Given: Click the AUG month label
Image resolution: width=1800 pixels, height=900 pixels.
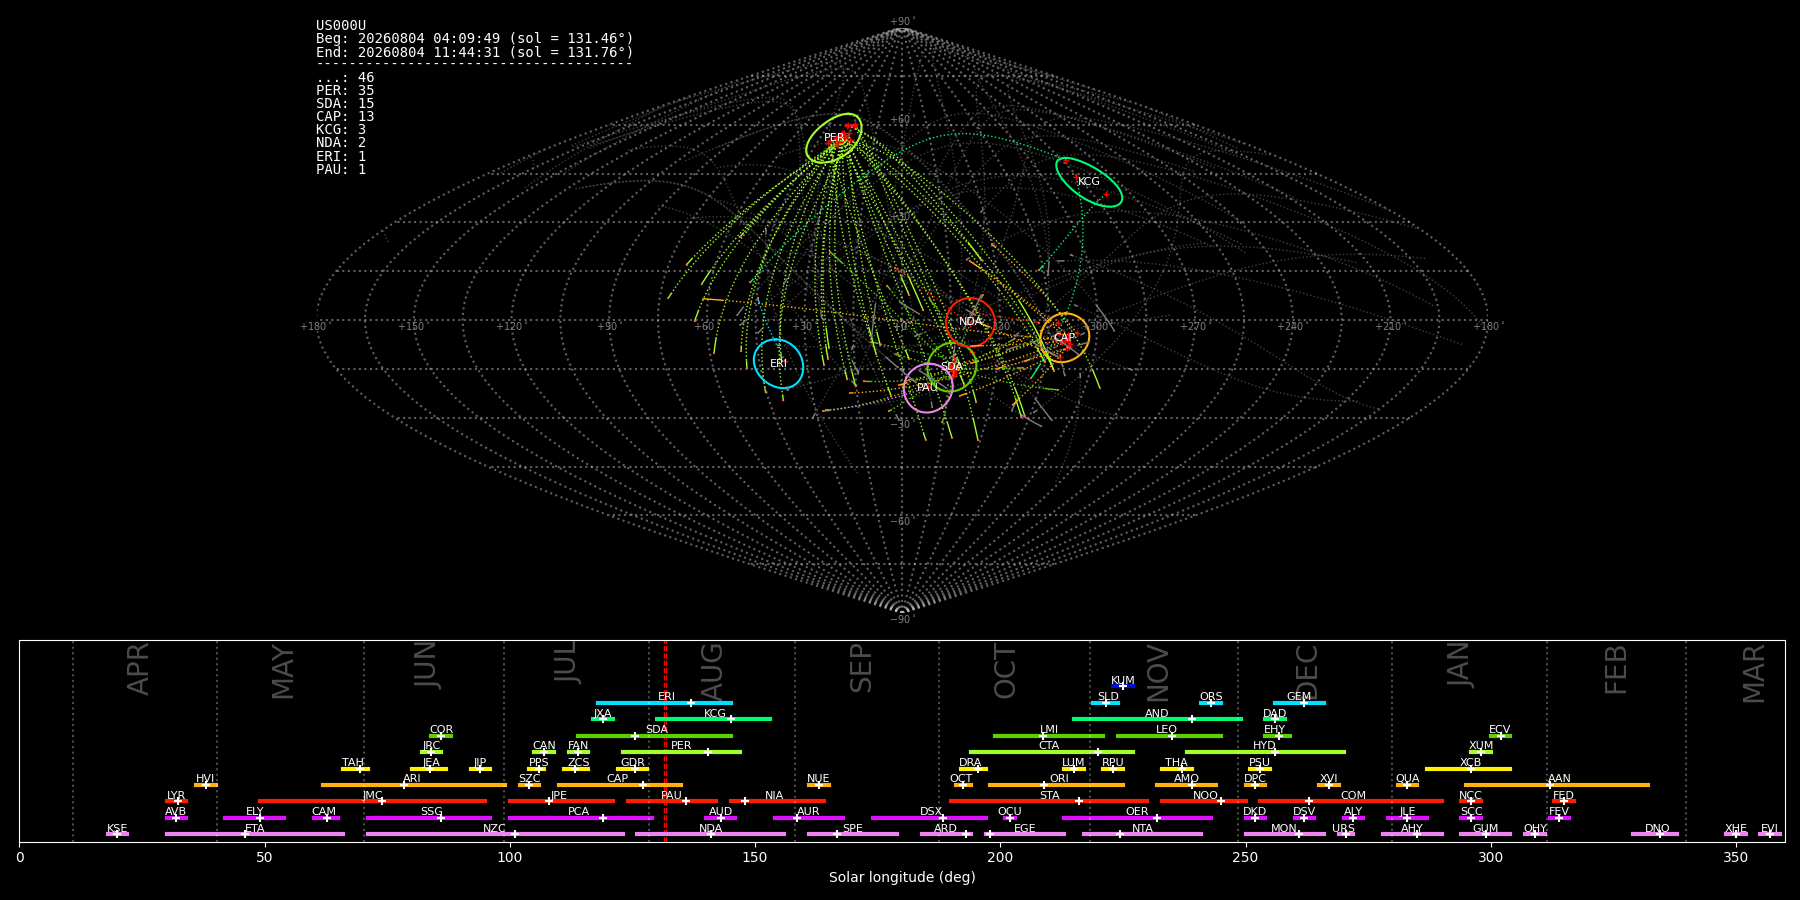Looking at the screenshot, I should pos(712,671).
